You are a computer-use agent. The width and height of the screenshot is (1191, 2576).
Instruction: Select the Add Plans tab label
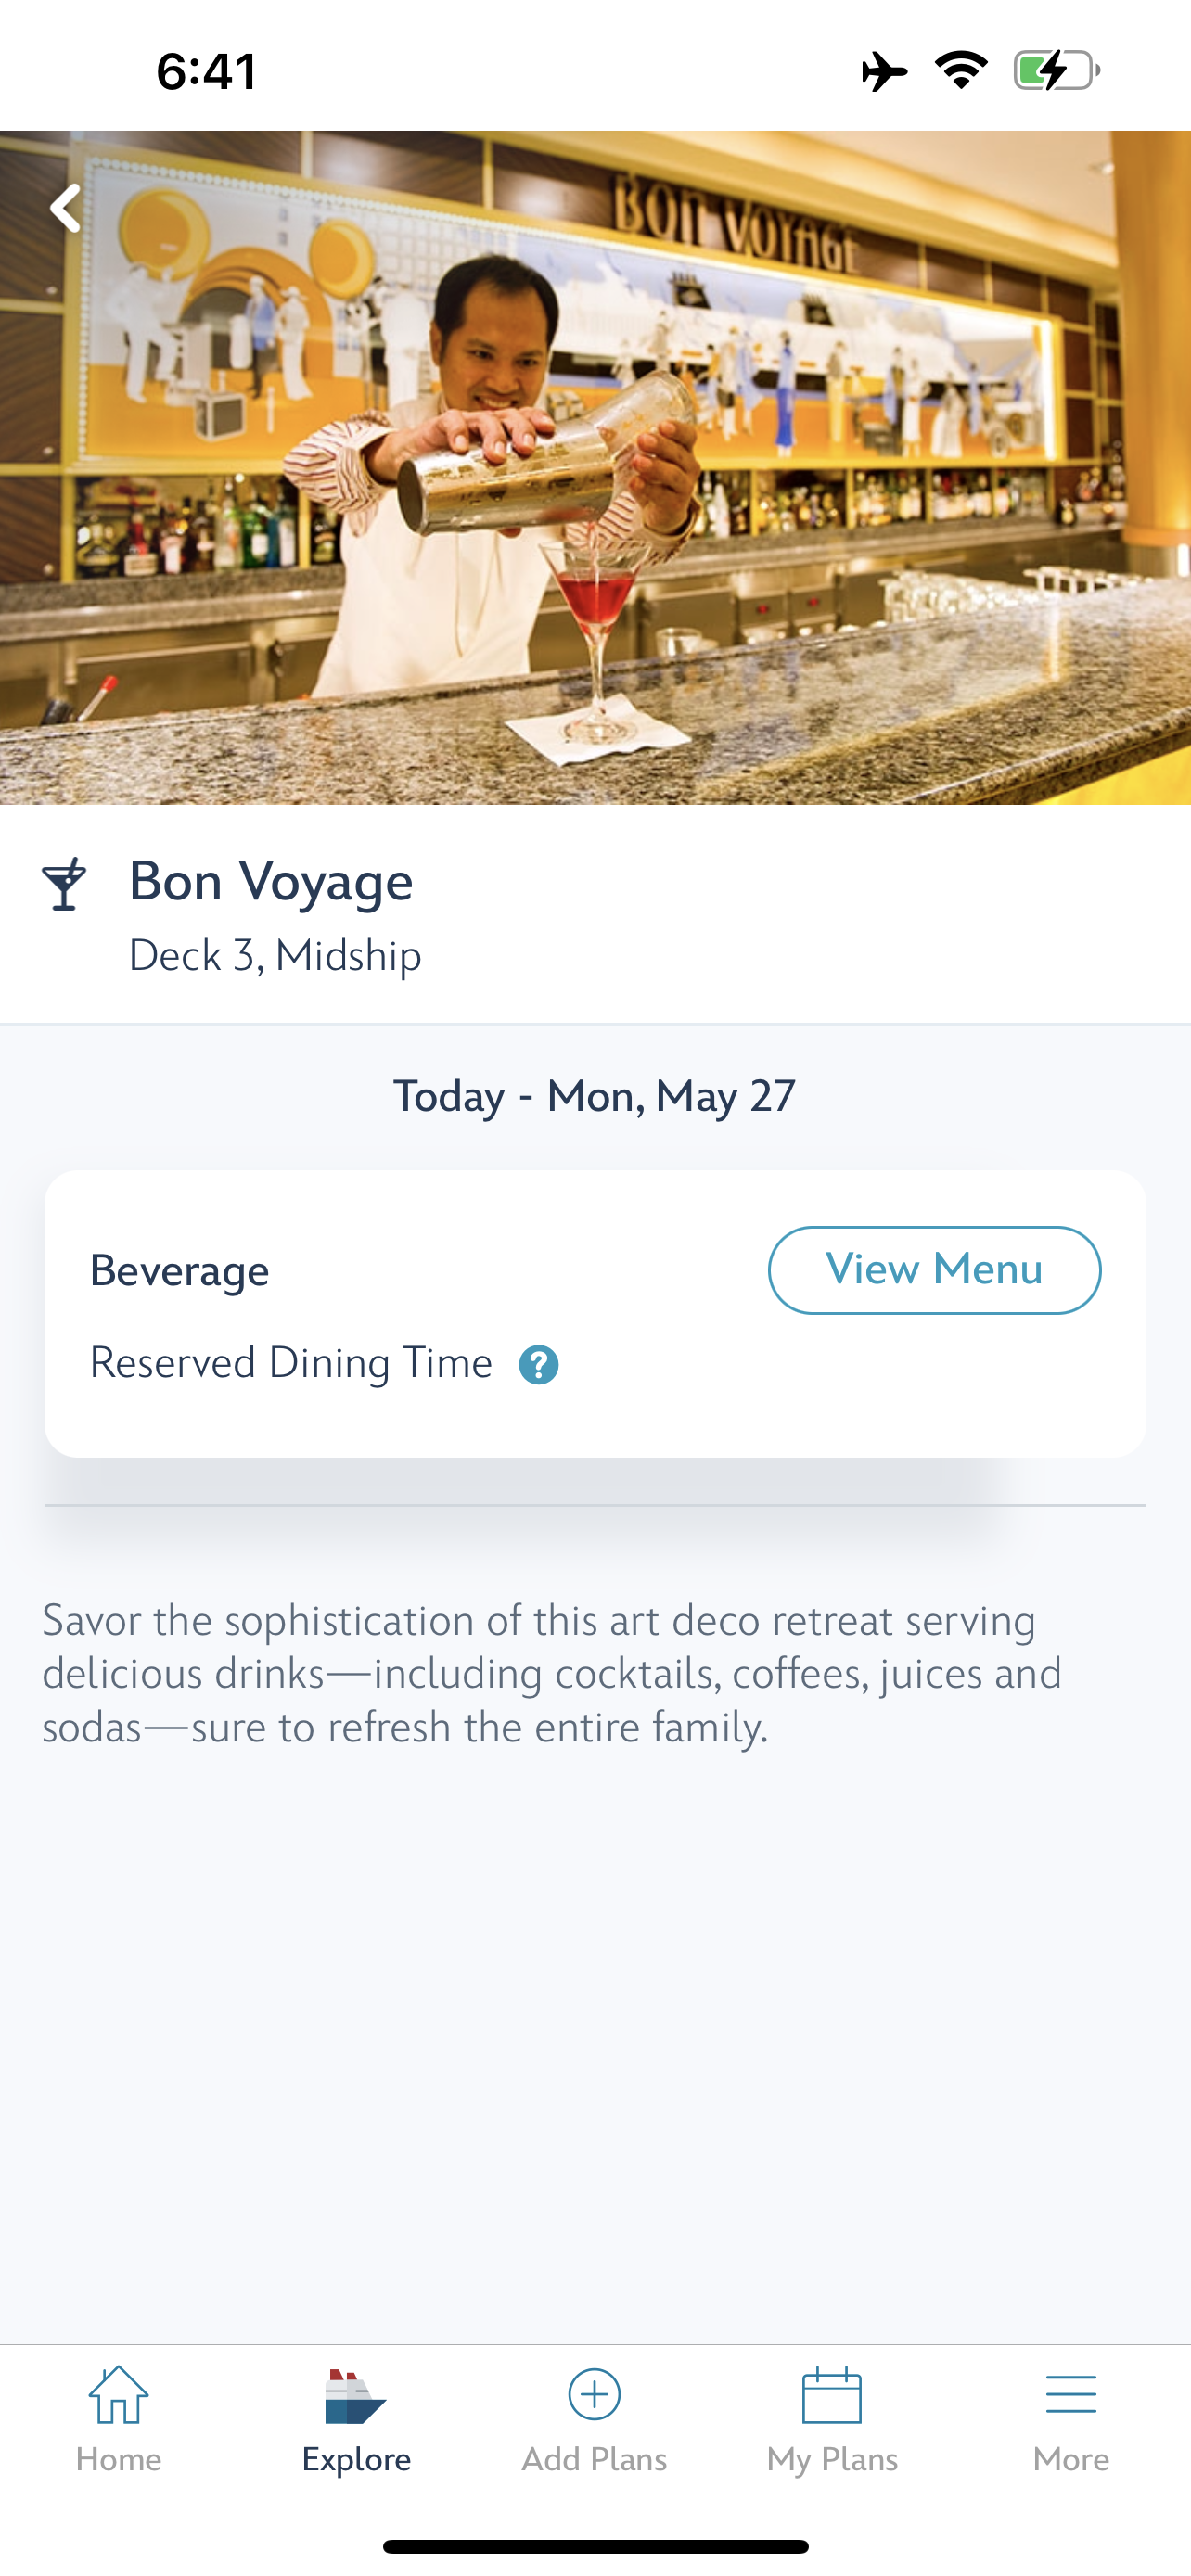tap(594, 2459)
